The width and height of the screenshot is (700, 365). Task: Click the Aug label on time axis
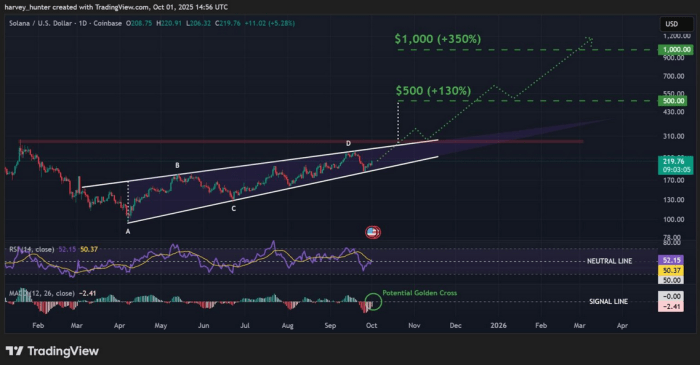288,326
